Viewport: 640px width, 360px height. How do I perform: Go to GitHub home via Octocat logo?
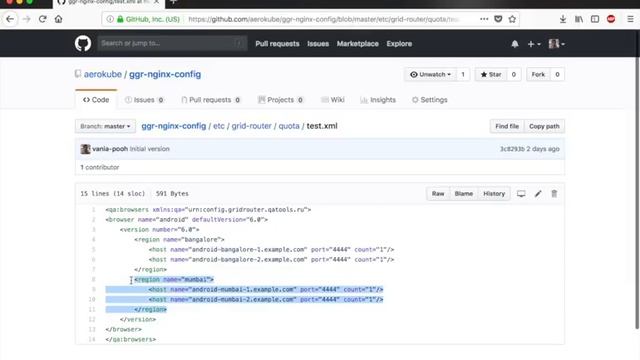83,43
